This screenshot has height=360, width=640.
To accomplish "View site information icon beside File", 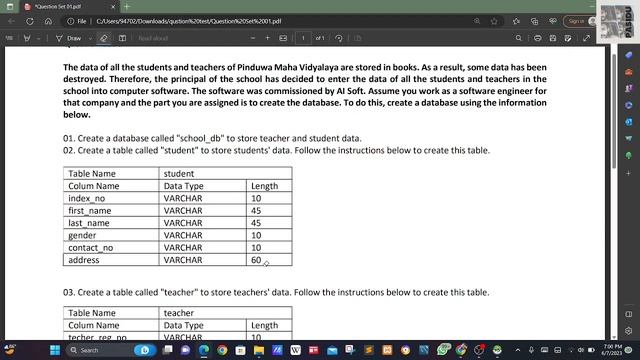I will [x=71, y=21].
